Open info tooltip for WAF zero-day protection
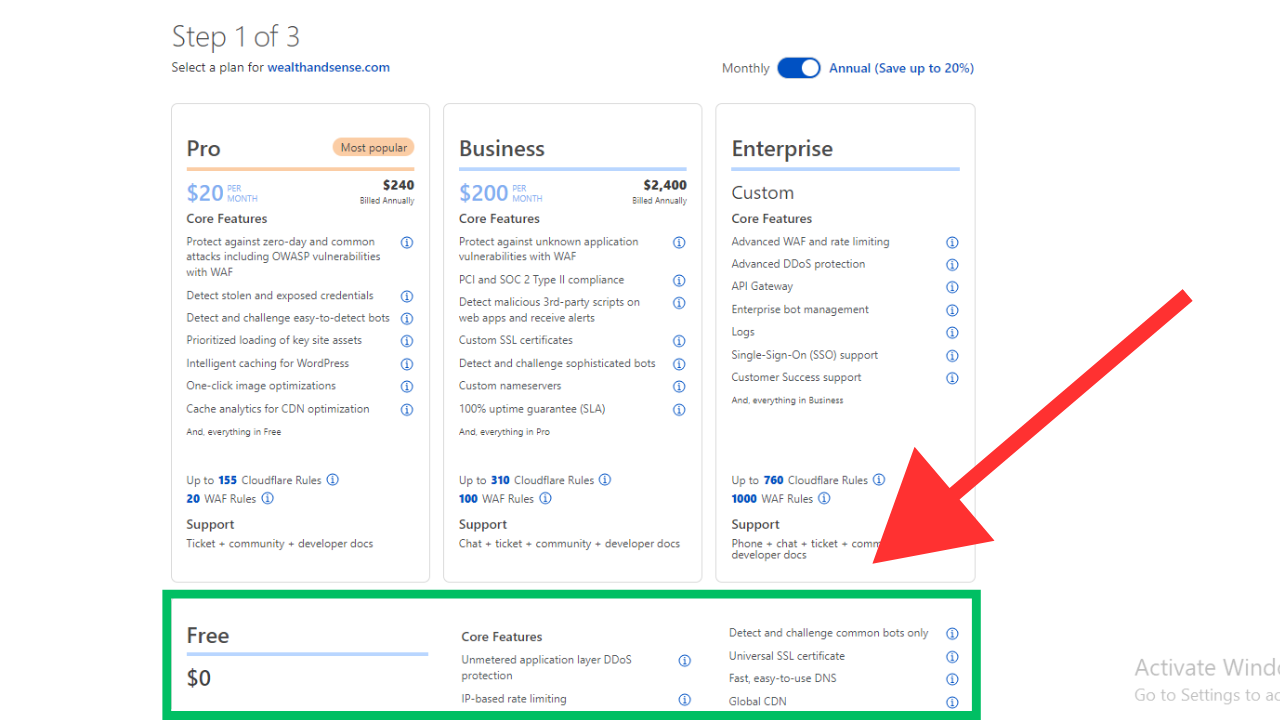This screenshot has width=1280, height=720. pos(406,242)
